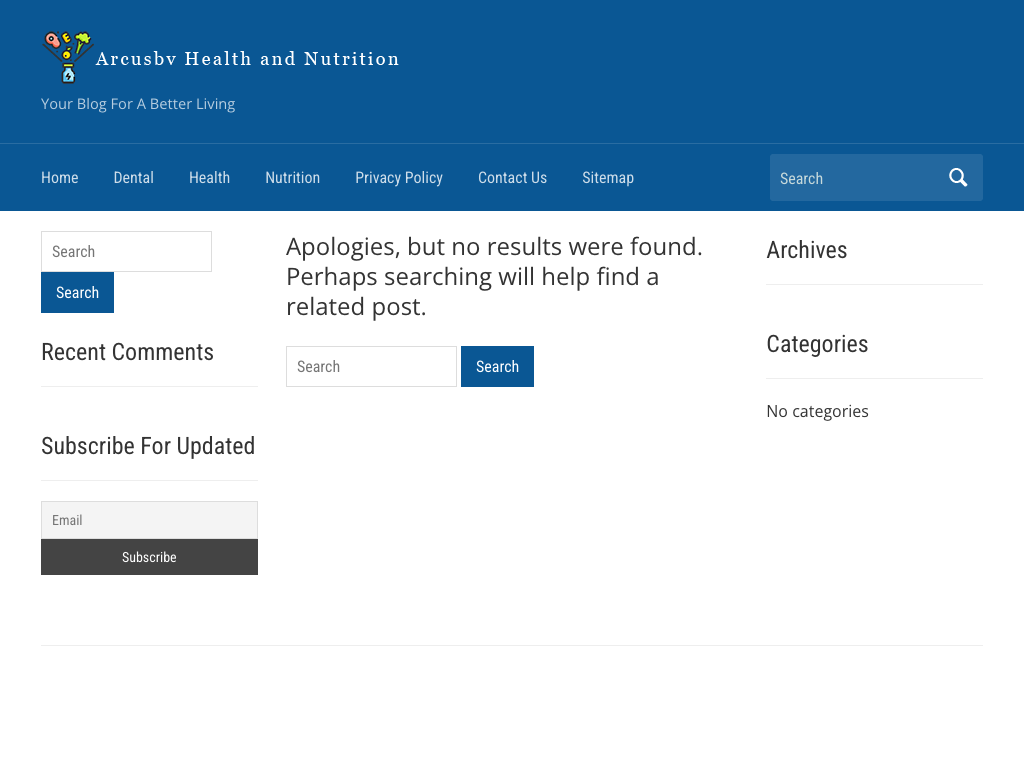This screenshot has width=1024, height=768.
Task: Navigate to Contact Us
Action: pos(512,178)
